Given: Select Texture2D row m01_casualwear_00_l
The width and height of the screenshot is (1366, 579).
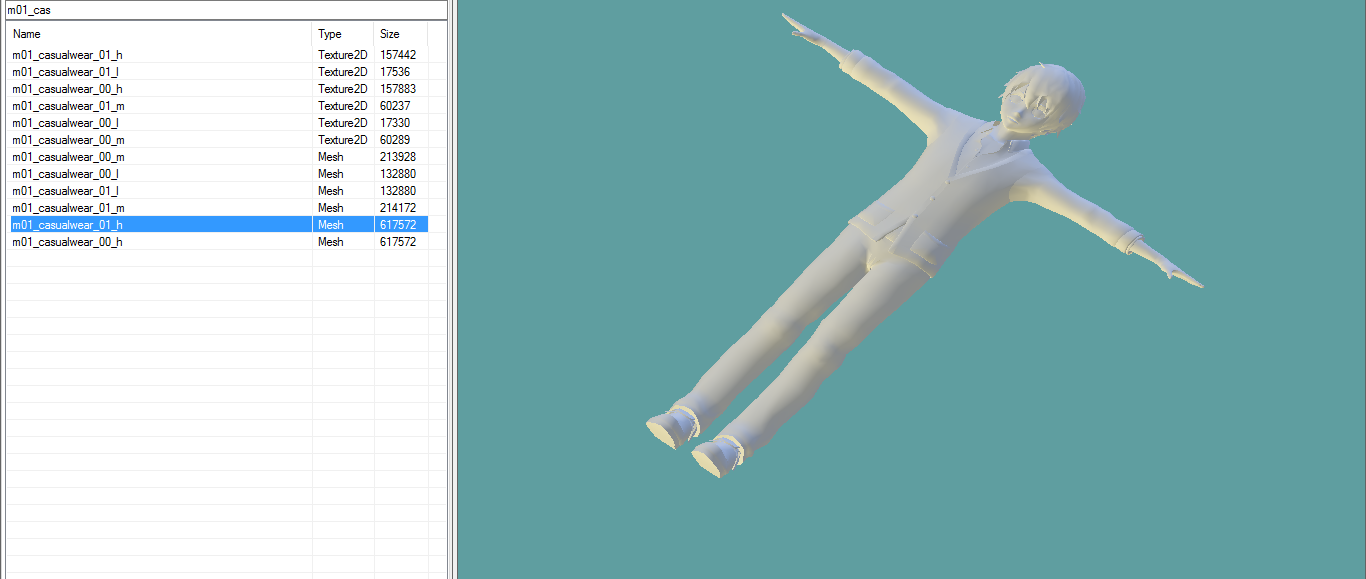Looking at the screenshot, I should tap(219, 123).
